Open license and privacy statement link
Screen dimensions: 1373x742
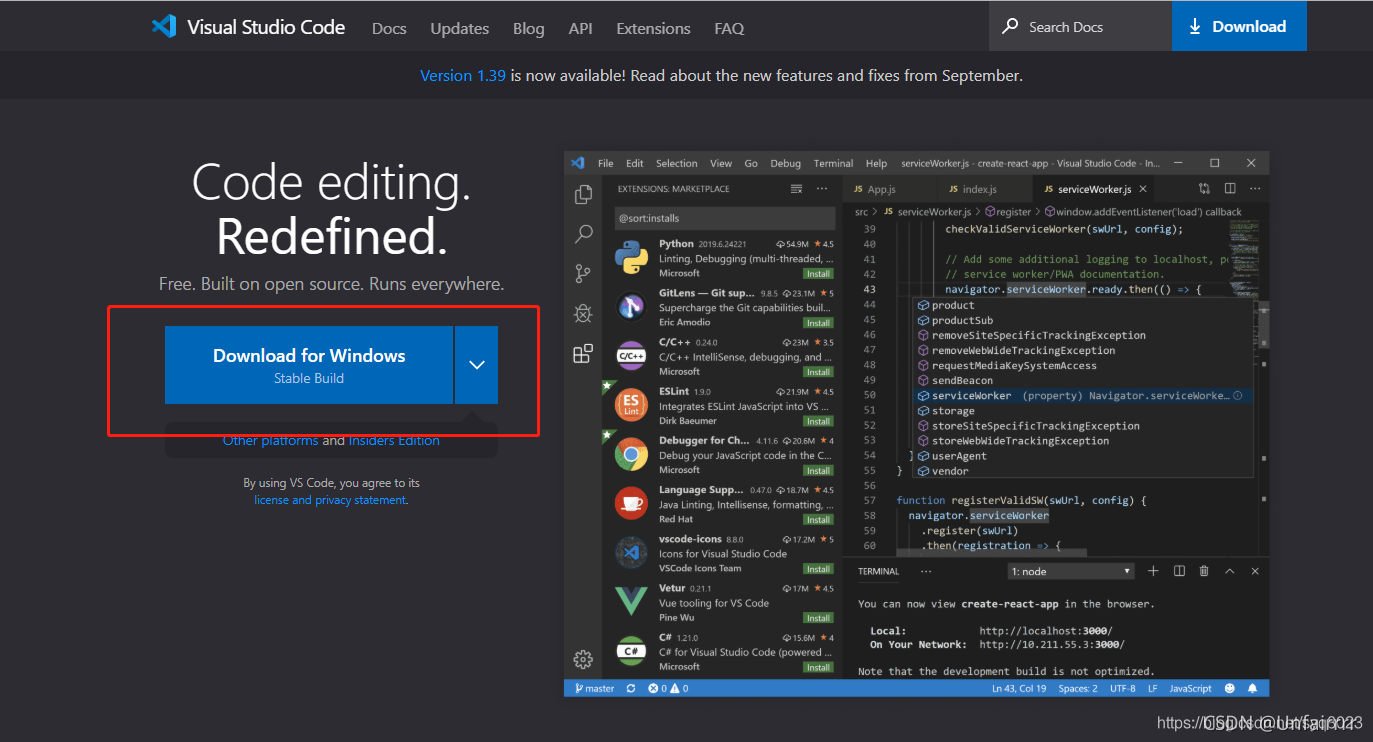(x=330, y=500)
